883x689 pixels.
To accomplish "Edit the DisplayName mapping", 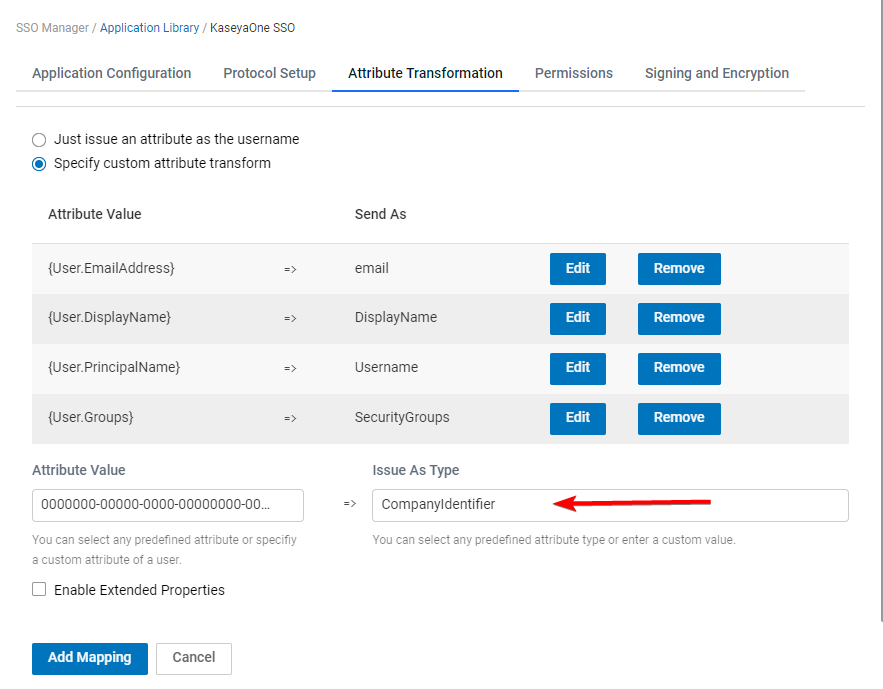I will point(578,318).
